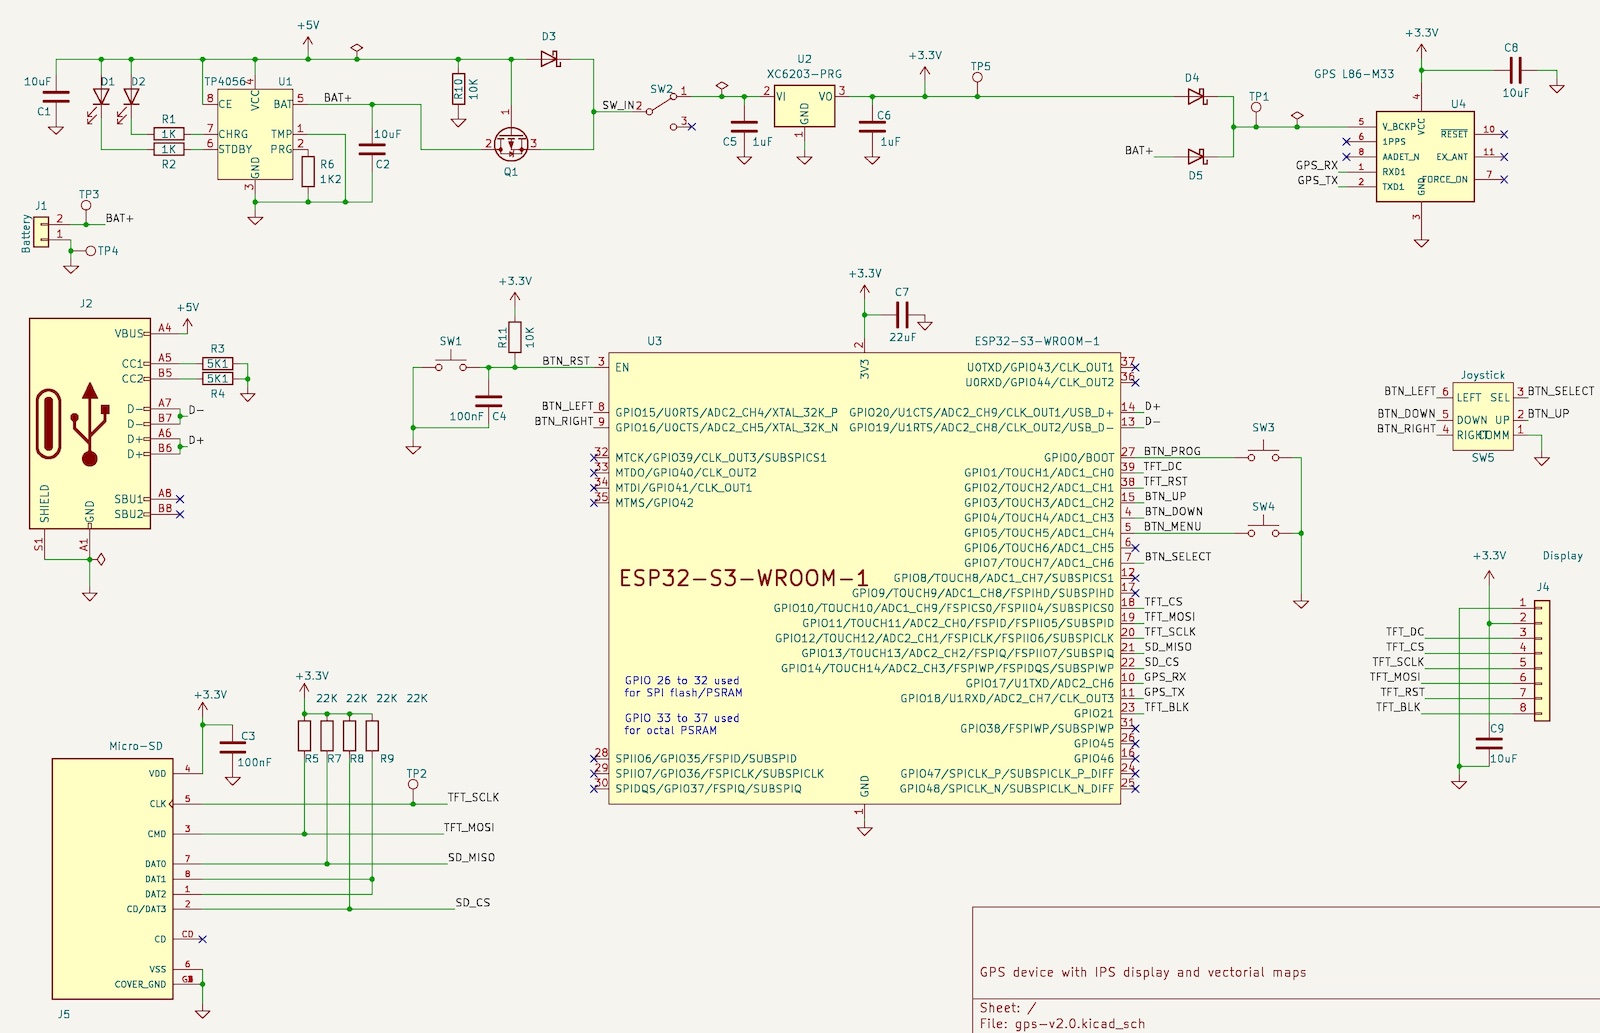This screenshot has width=1600, height=1033.
Task: Select LED symbol D2
Action: pyautogui.click(x=131, y=99)
